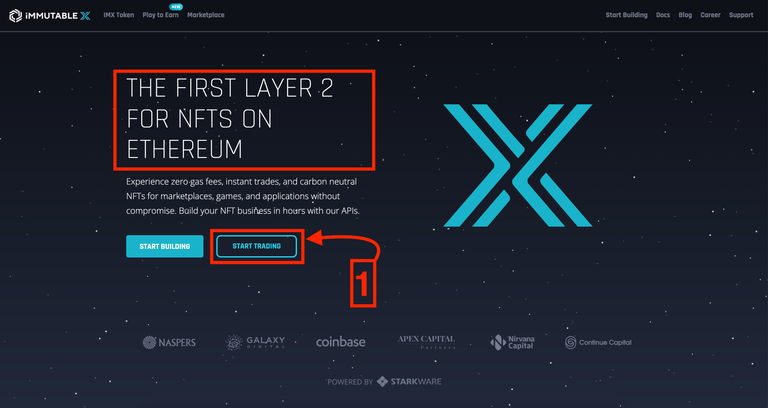Go to Play to Earn section
This screenshot has height=408, width=768.
pos(161,15)
